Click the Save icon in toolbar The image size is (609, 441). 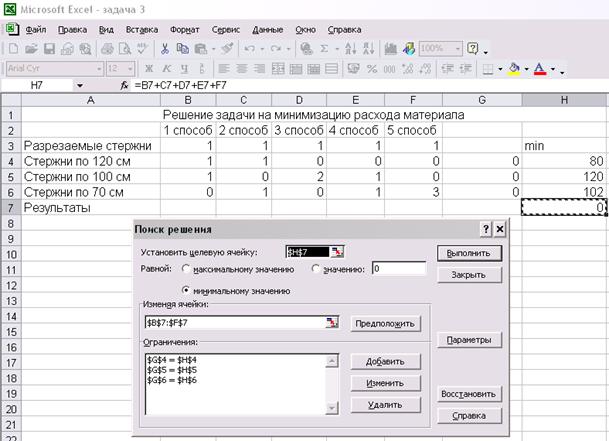click(x=49, y=48)
